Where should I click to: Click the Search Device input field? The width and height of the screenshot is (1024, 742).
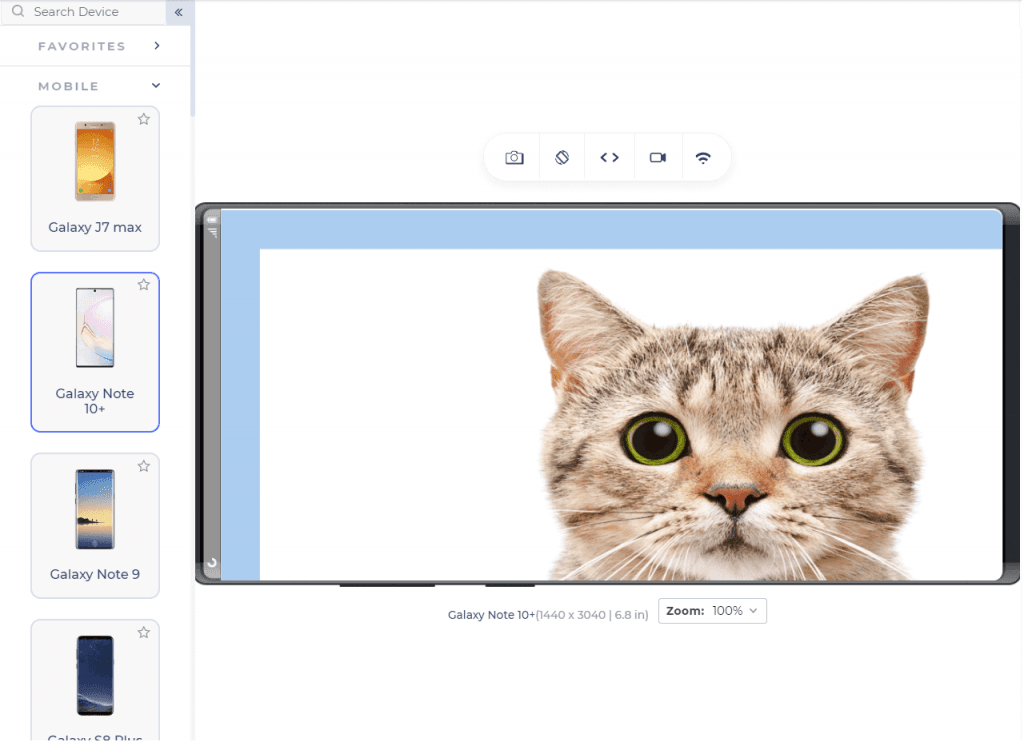coord(90,12)
